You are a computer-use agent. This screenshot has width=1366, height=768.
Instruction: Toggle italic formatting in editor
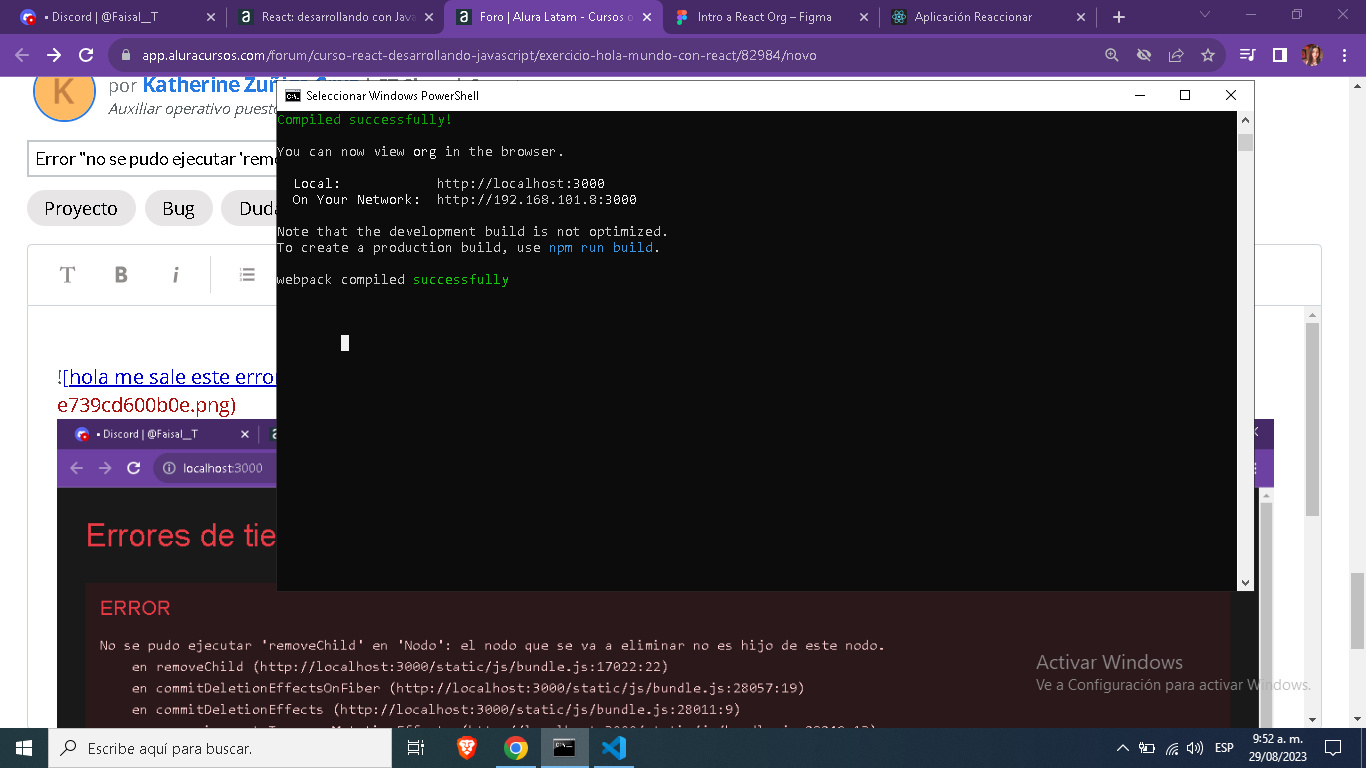pos(176,275)
